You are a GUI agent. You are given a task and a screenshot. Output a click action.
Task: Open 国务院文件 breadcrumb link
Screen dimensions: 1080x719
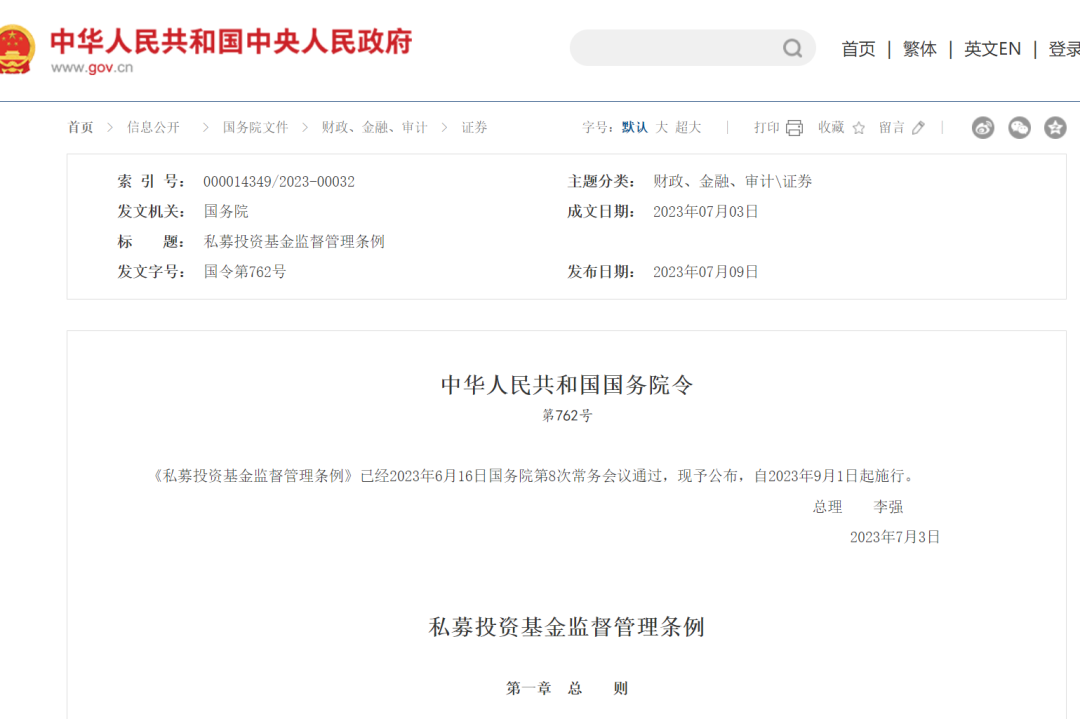(255, 128)
